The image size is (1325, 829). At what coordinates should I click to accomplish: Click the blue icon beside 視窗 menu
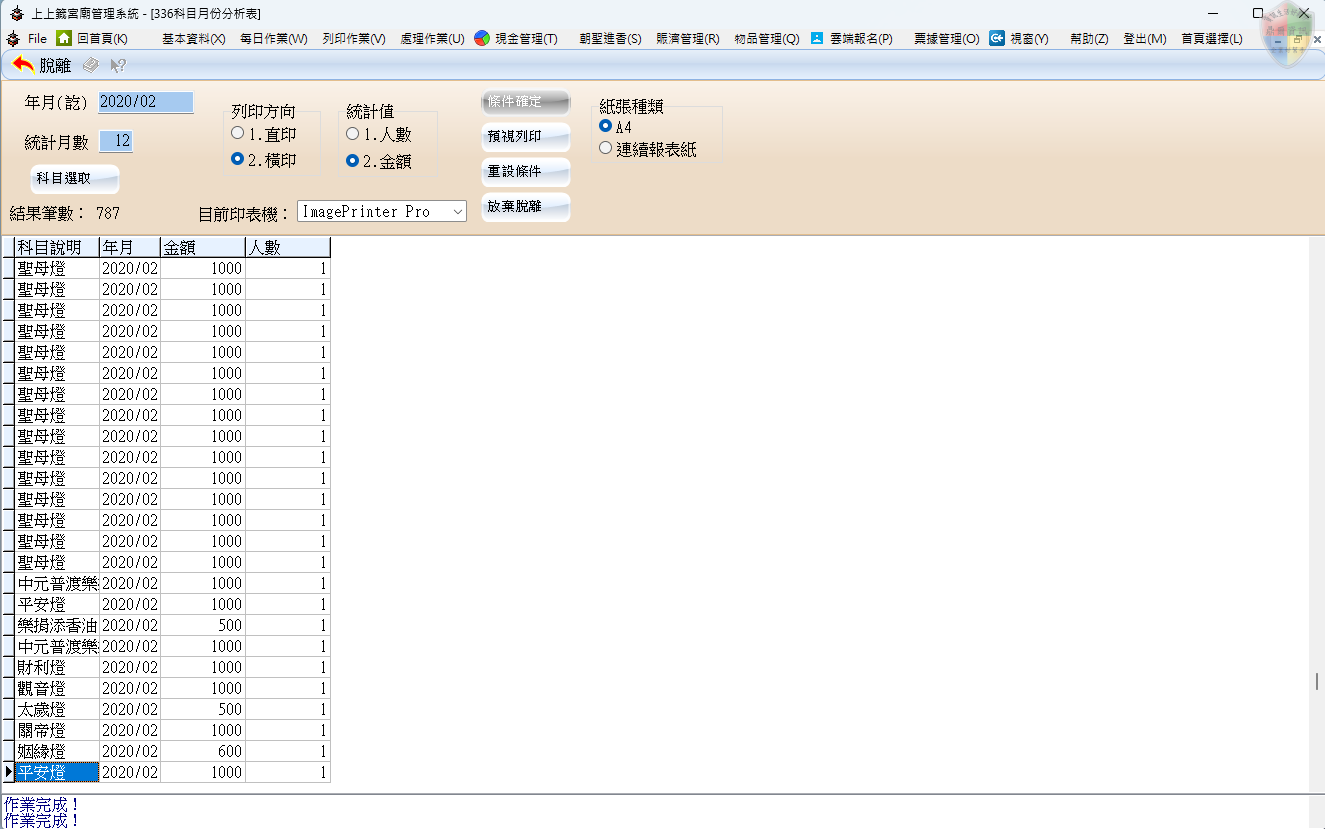(996, 38)
